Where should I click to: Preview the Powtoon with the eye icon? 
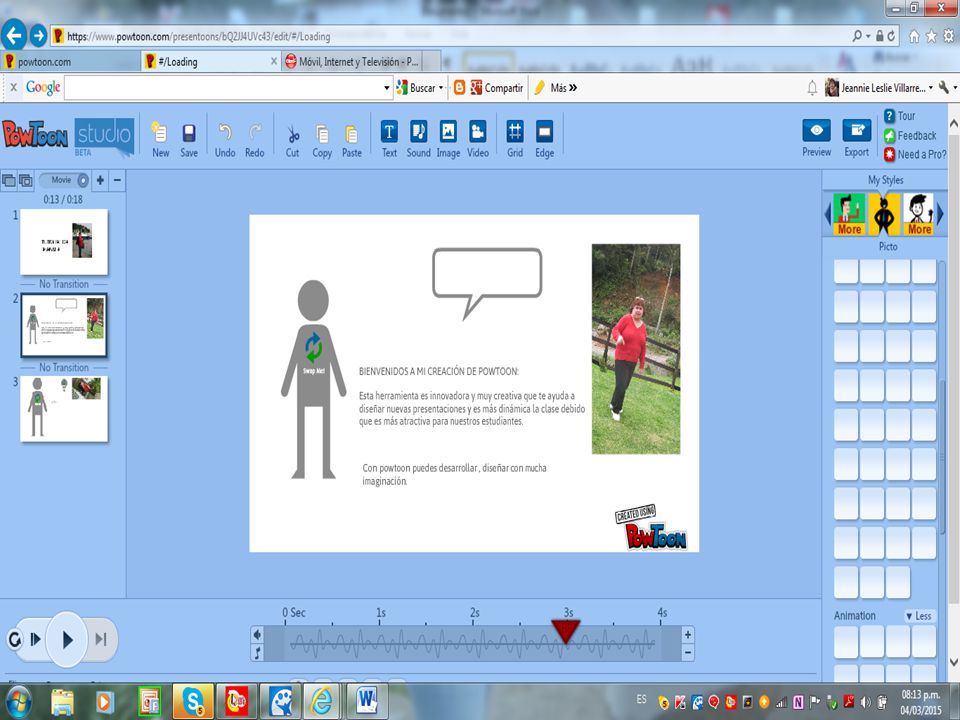pyautogui.click(x=817, y=130)
